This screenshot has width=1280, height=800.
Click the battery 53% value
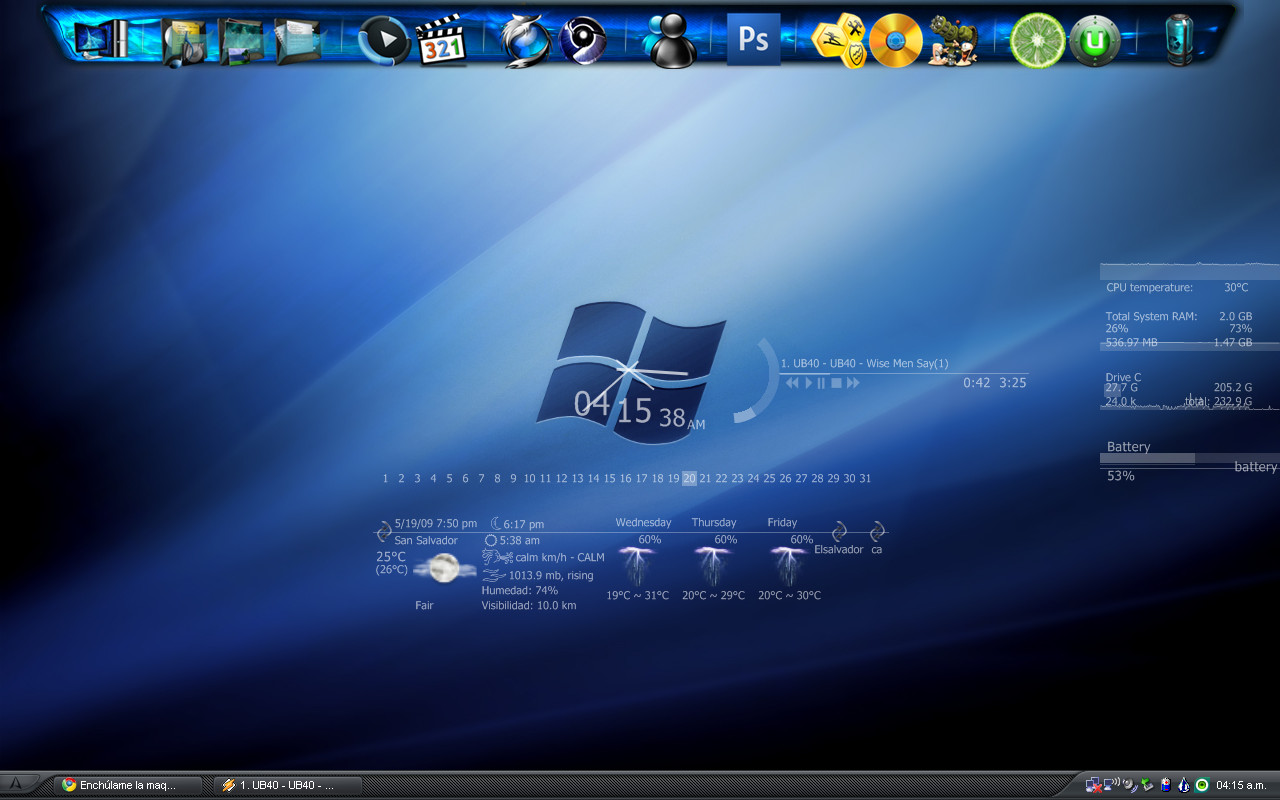1120,476
